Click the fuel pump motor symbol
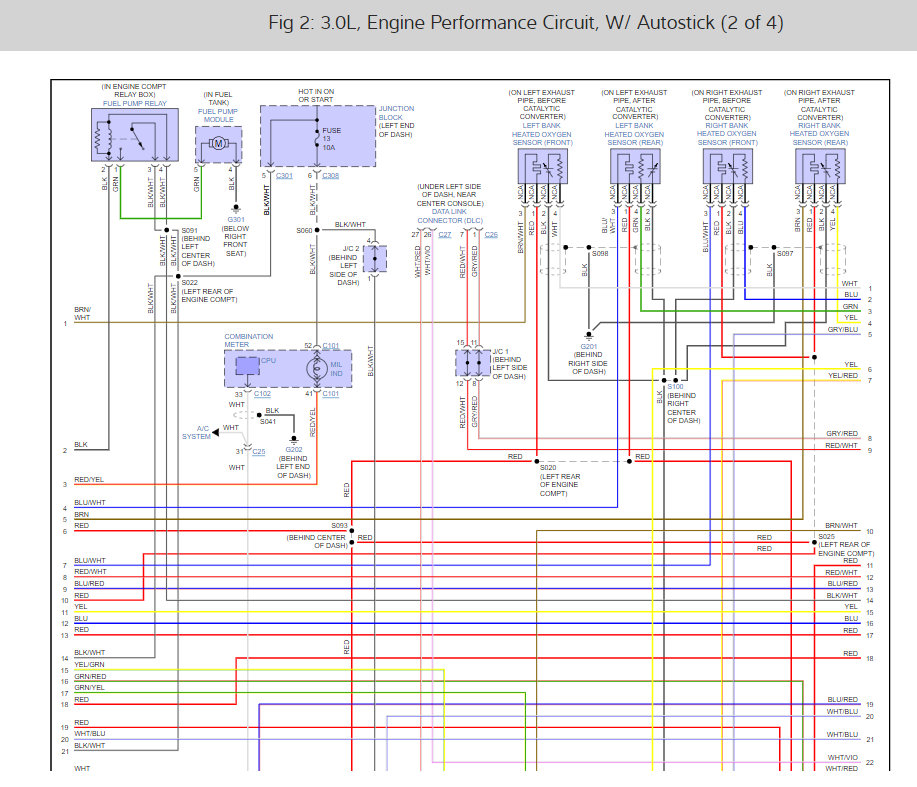This screenshot has width=917, height=787. click(x=219, y=143)
